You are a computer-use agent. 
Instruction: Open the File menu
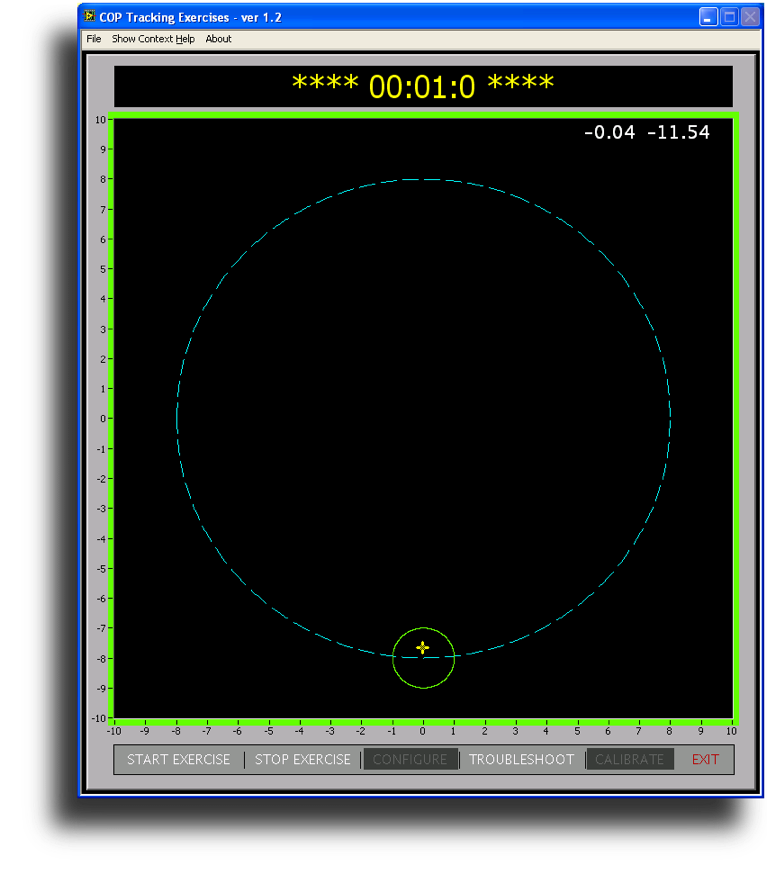coord(94,39)
